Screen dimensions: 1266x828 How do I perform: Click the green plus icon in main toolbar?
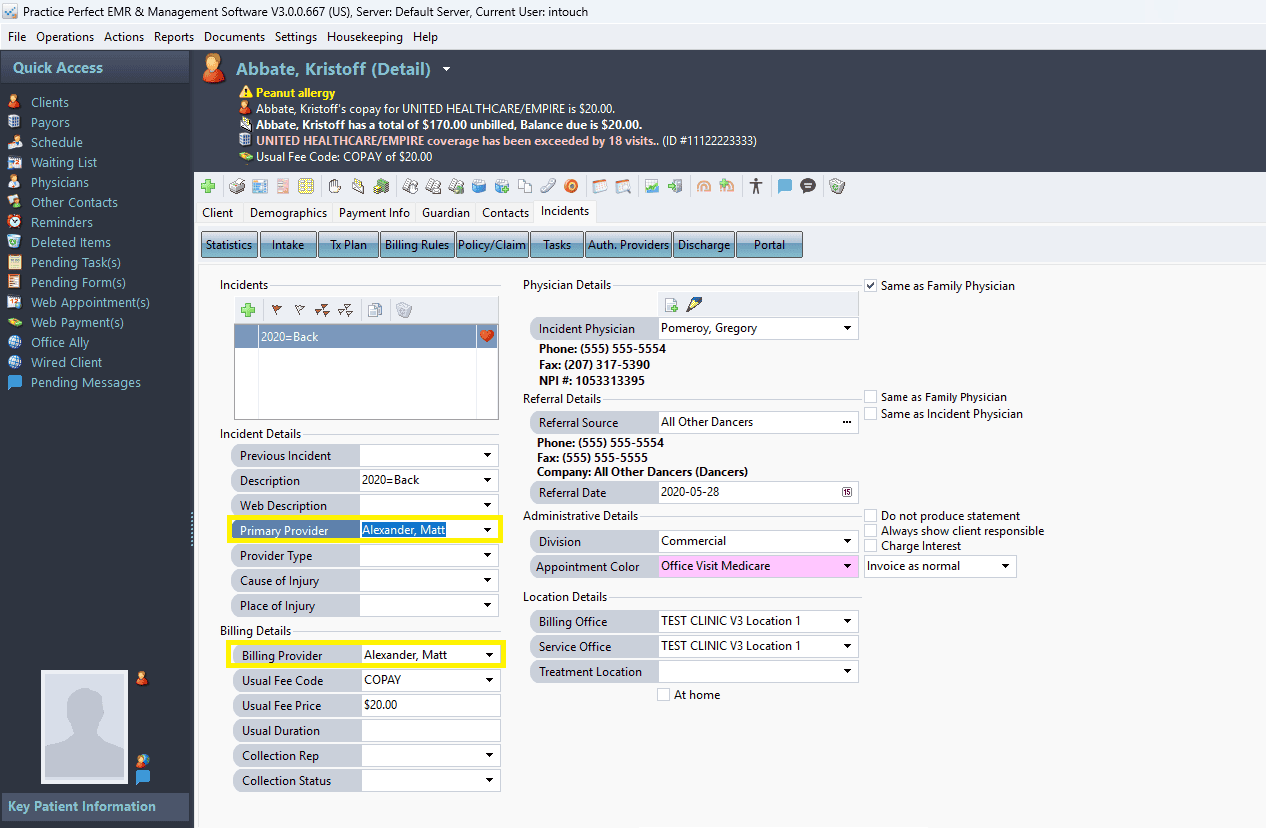(208, 186)
